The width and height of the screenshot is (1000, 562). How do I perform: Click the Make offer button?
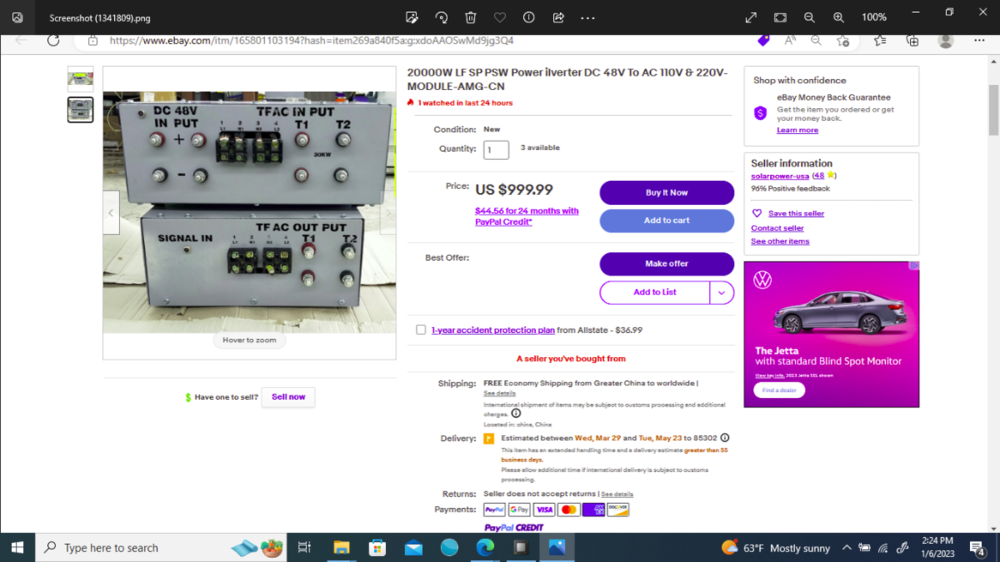[x=666, y=264]
